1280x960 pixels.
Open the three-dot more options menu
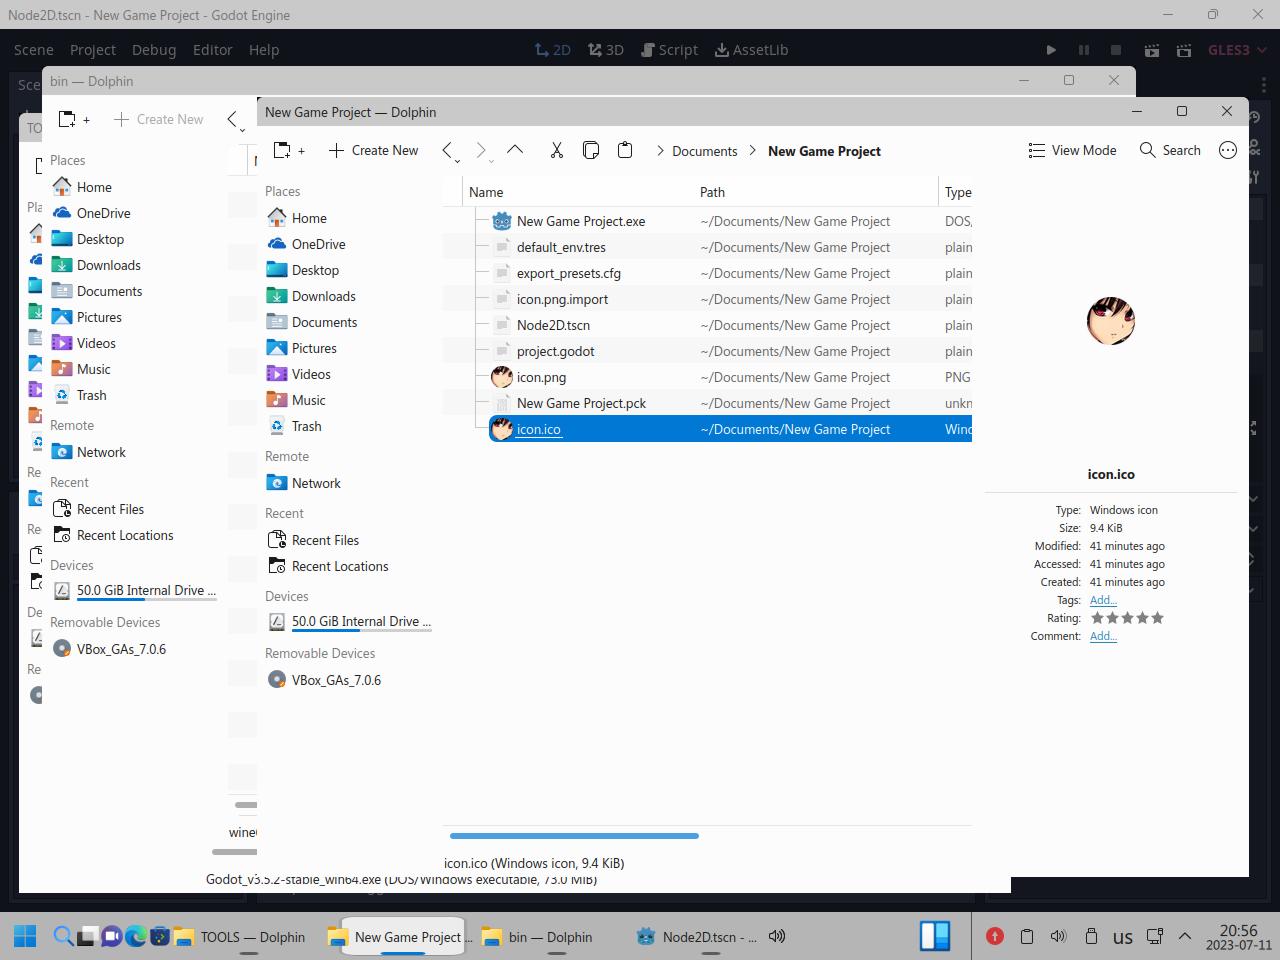pyautogui.click(x=1228, y=151)
